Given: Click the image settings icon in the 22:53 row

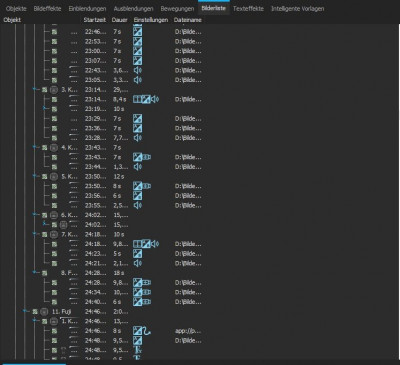Looking at the screenshot, I should pyautogui.click(x=137, y=41).
